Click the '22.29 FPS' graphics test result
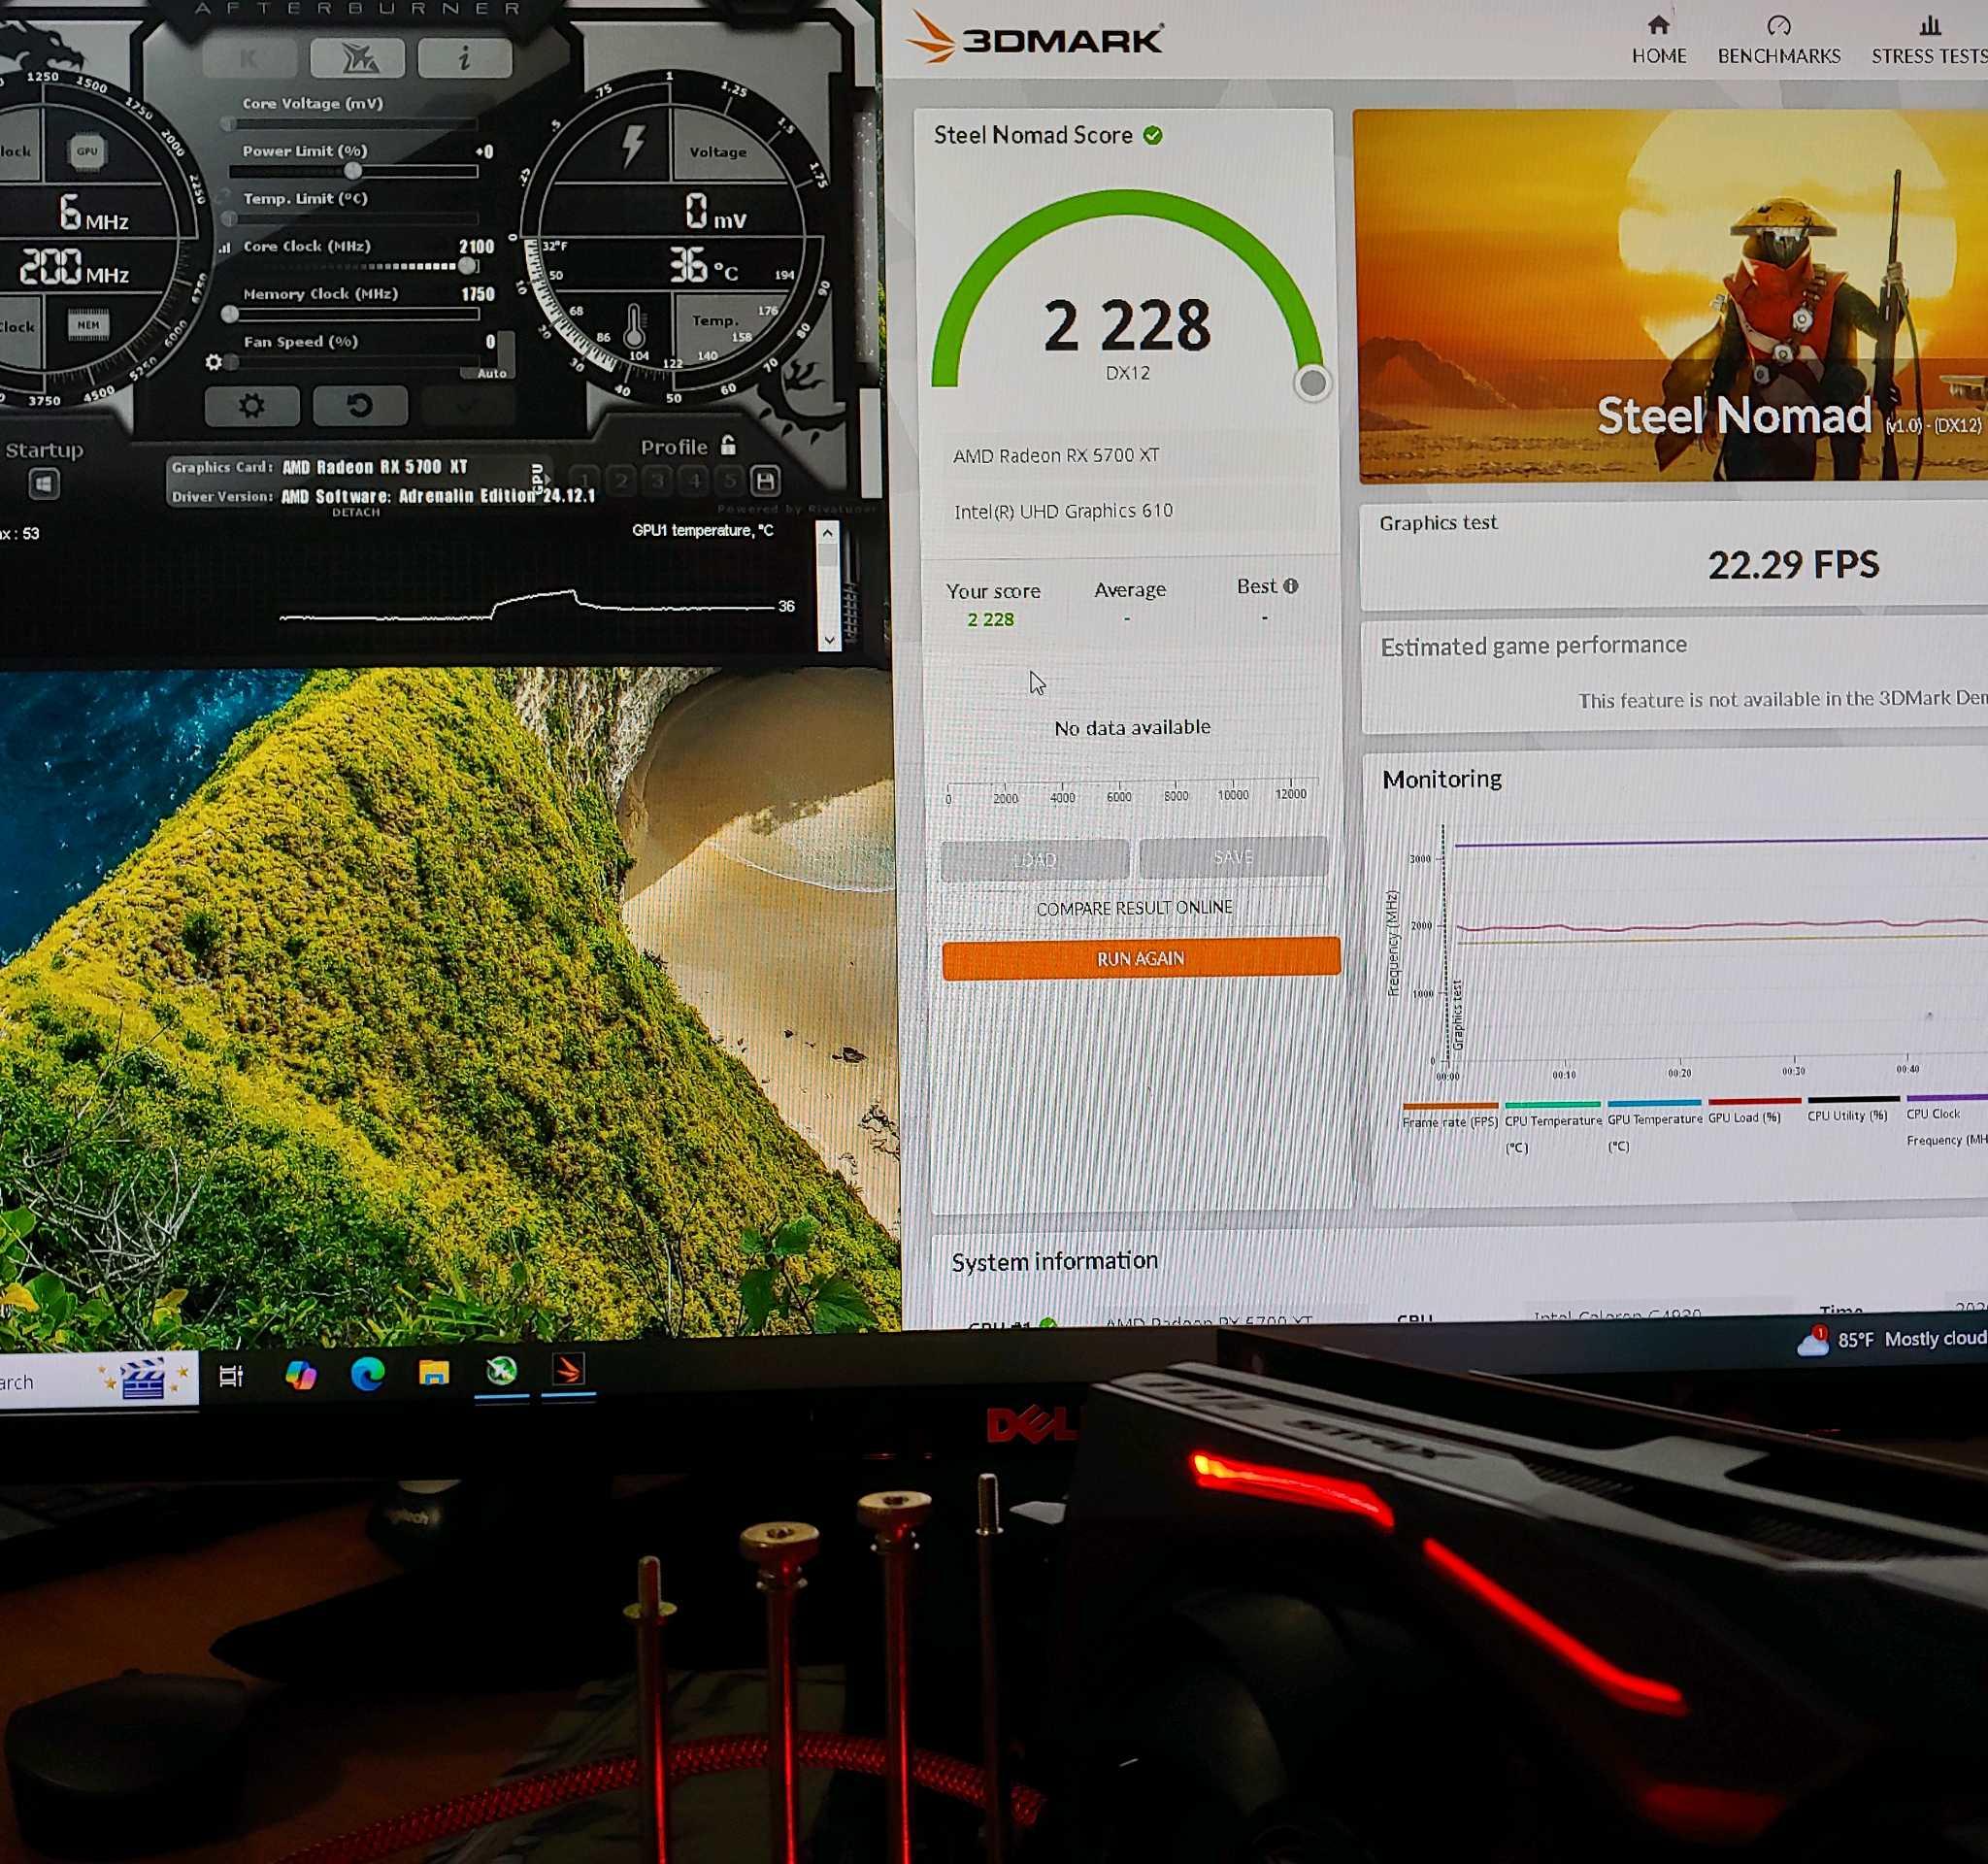Viewport: 1988px width, 1864px height. coord(1793,565)
